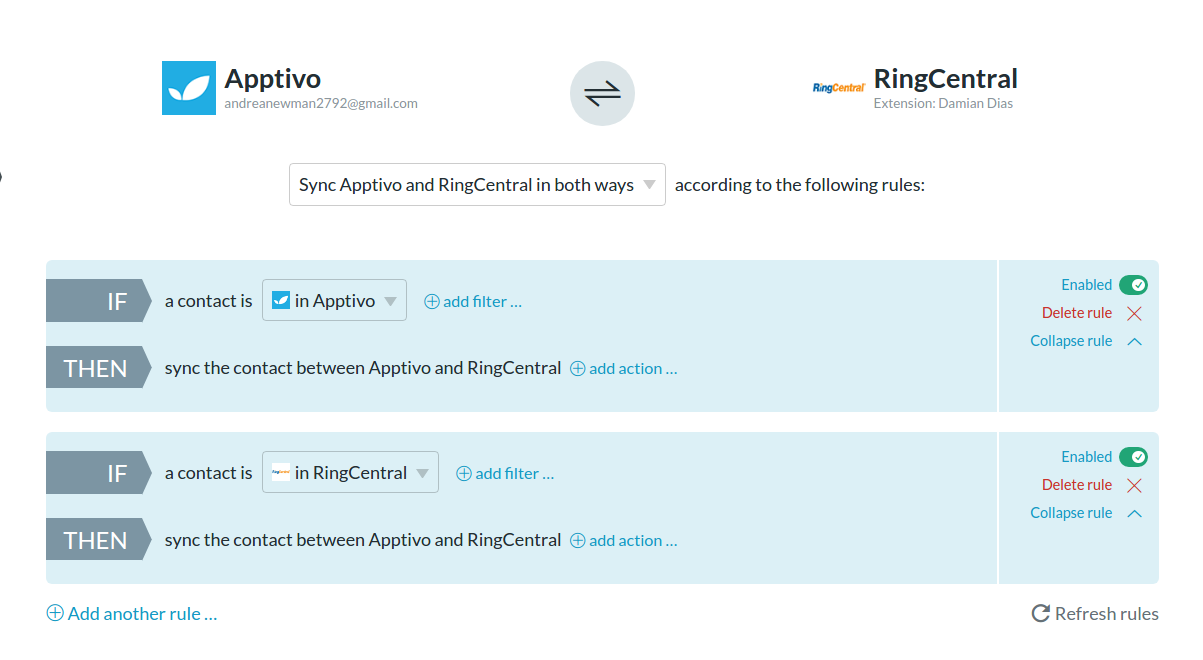Open the 'in Apptivo' source dropdown
Image resolution: width=1203 pixels, height=660 pixels.
pos(334,300)
